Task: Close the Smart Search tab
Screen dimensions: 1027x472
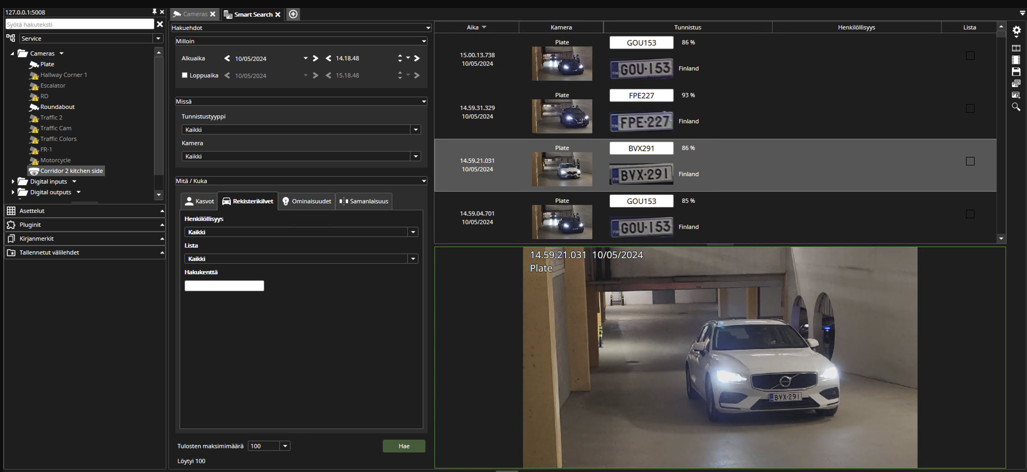Action: coord(278,14)
